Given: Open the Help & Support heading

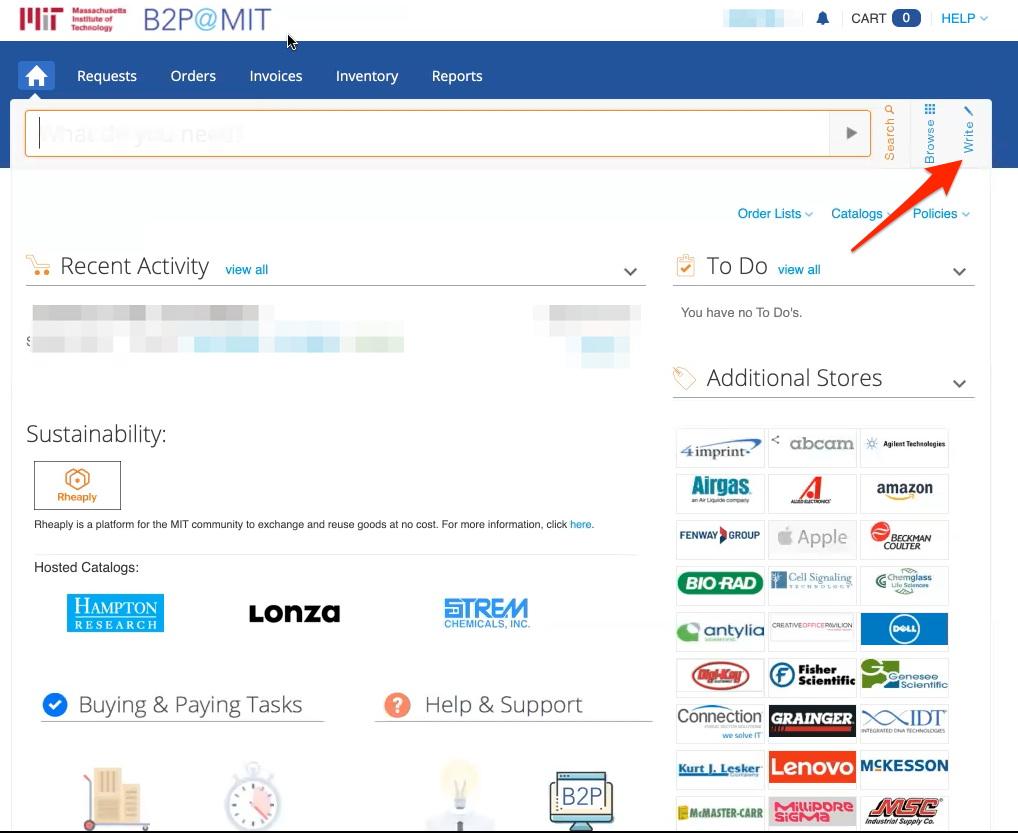Looking at the screenshot, I should [504, 704].
